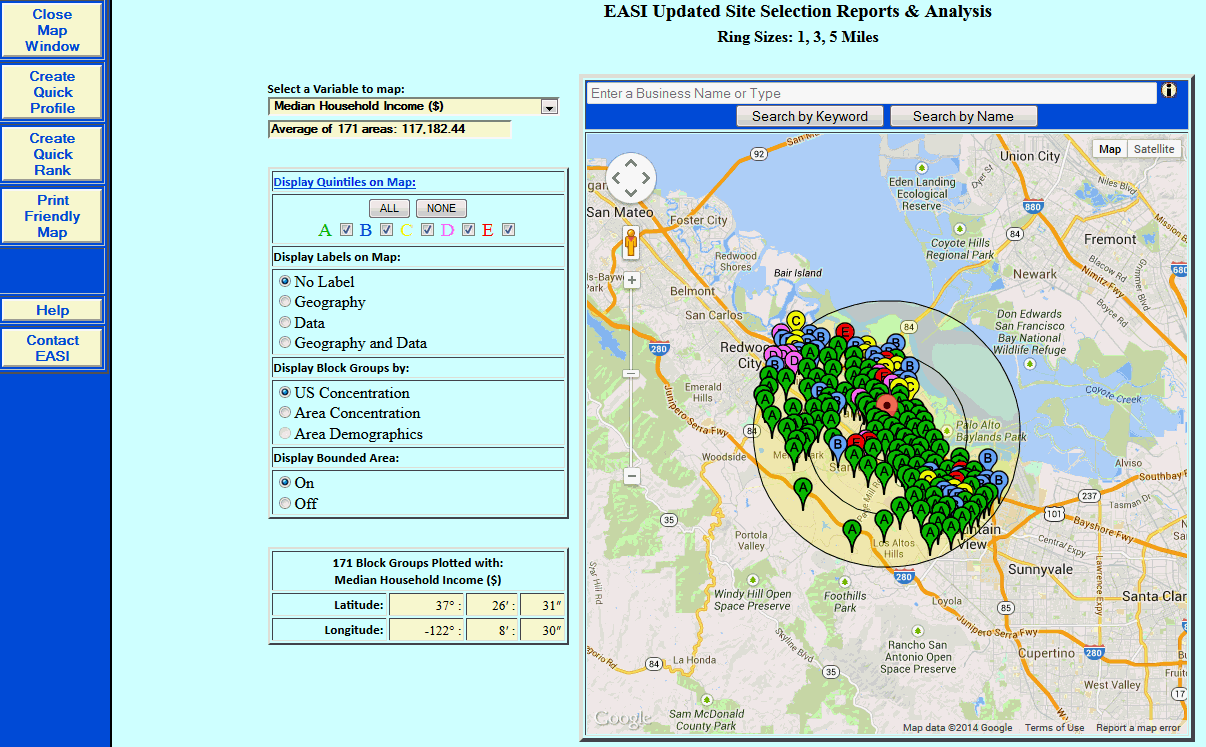Click the NONE quintiles button
1206x747 pixels.
(441, 208)
